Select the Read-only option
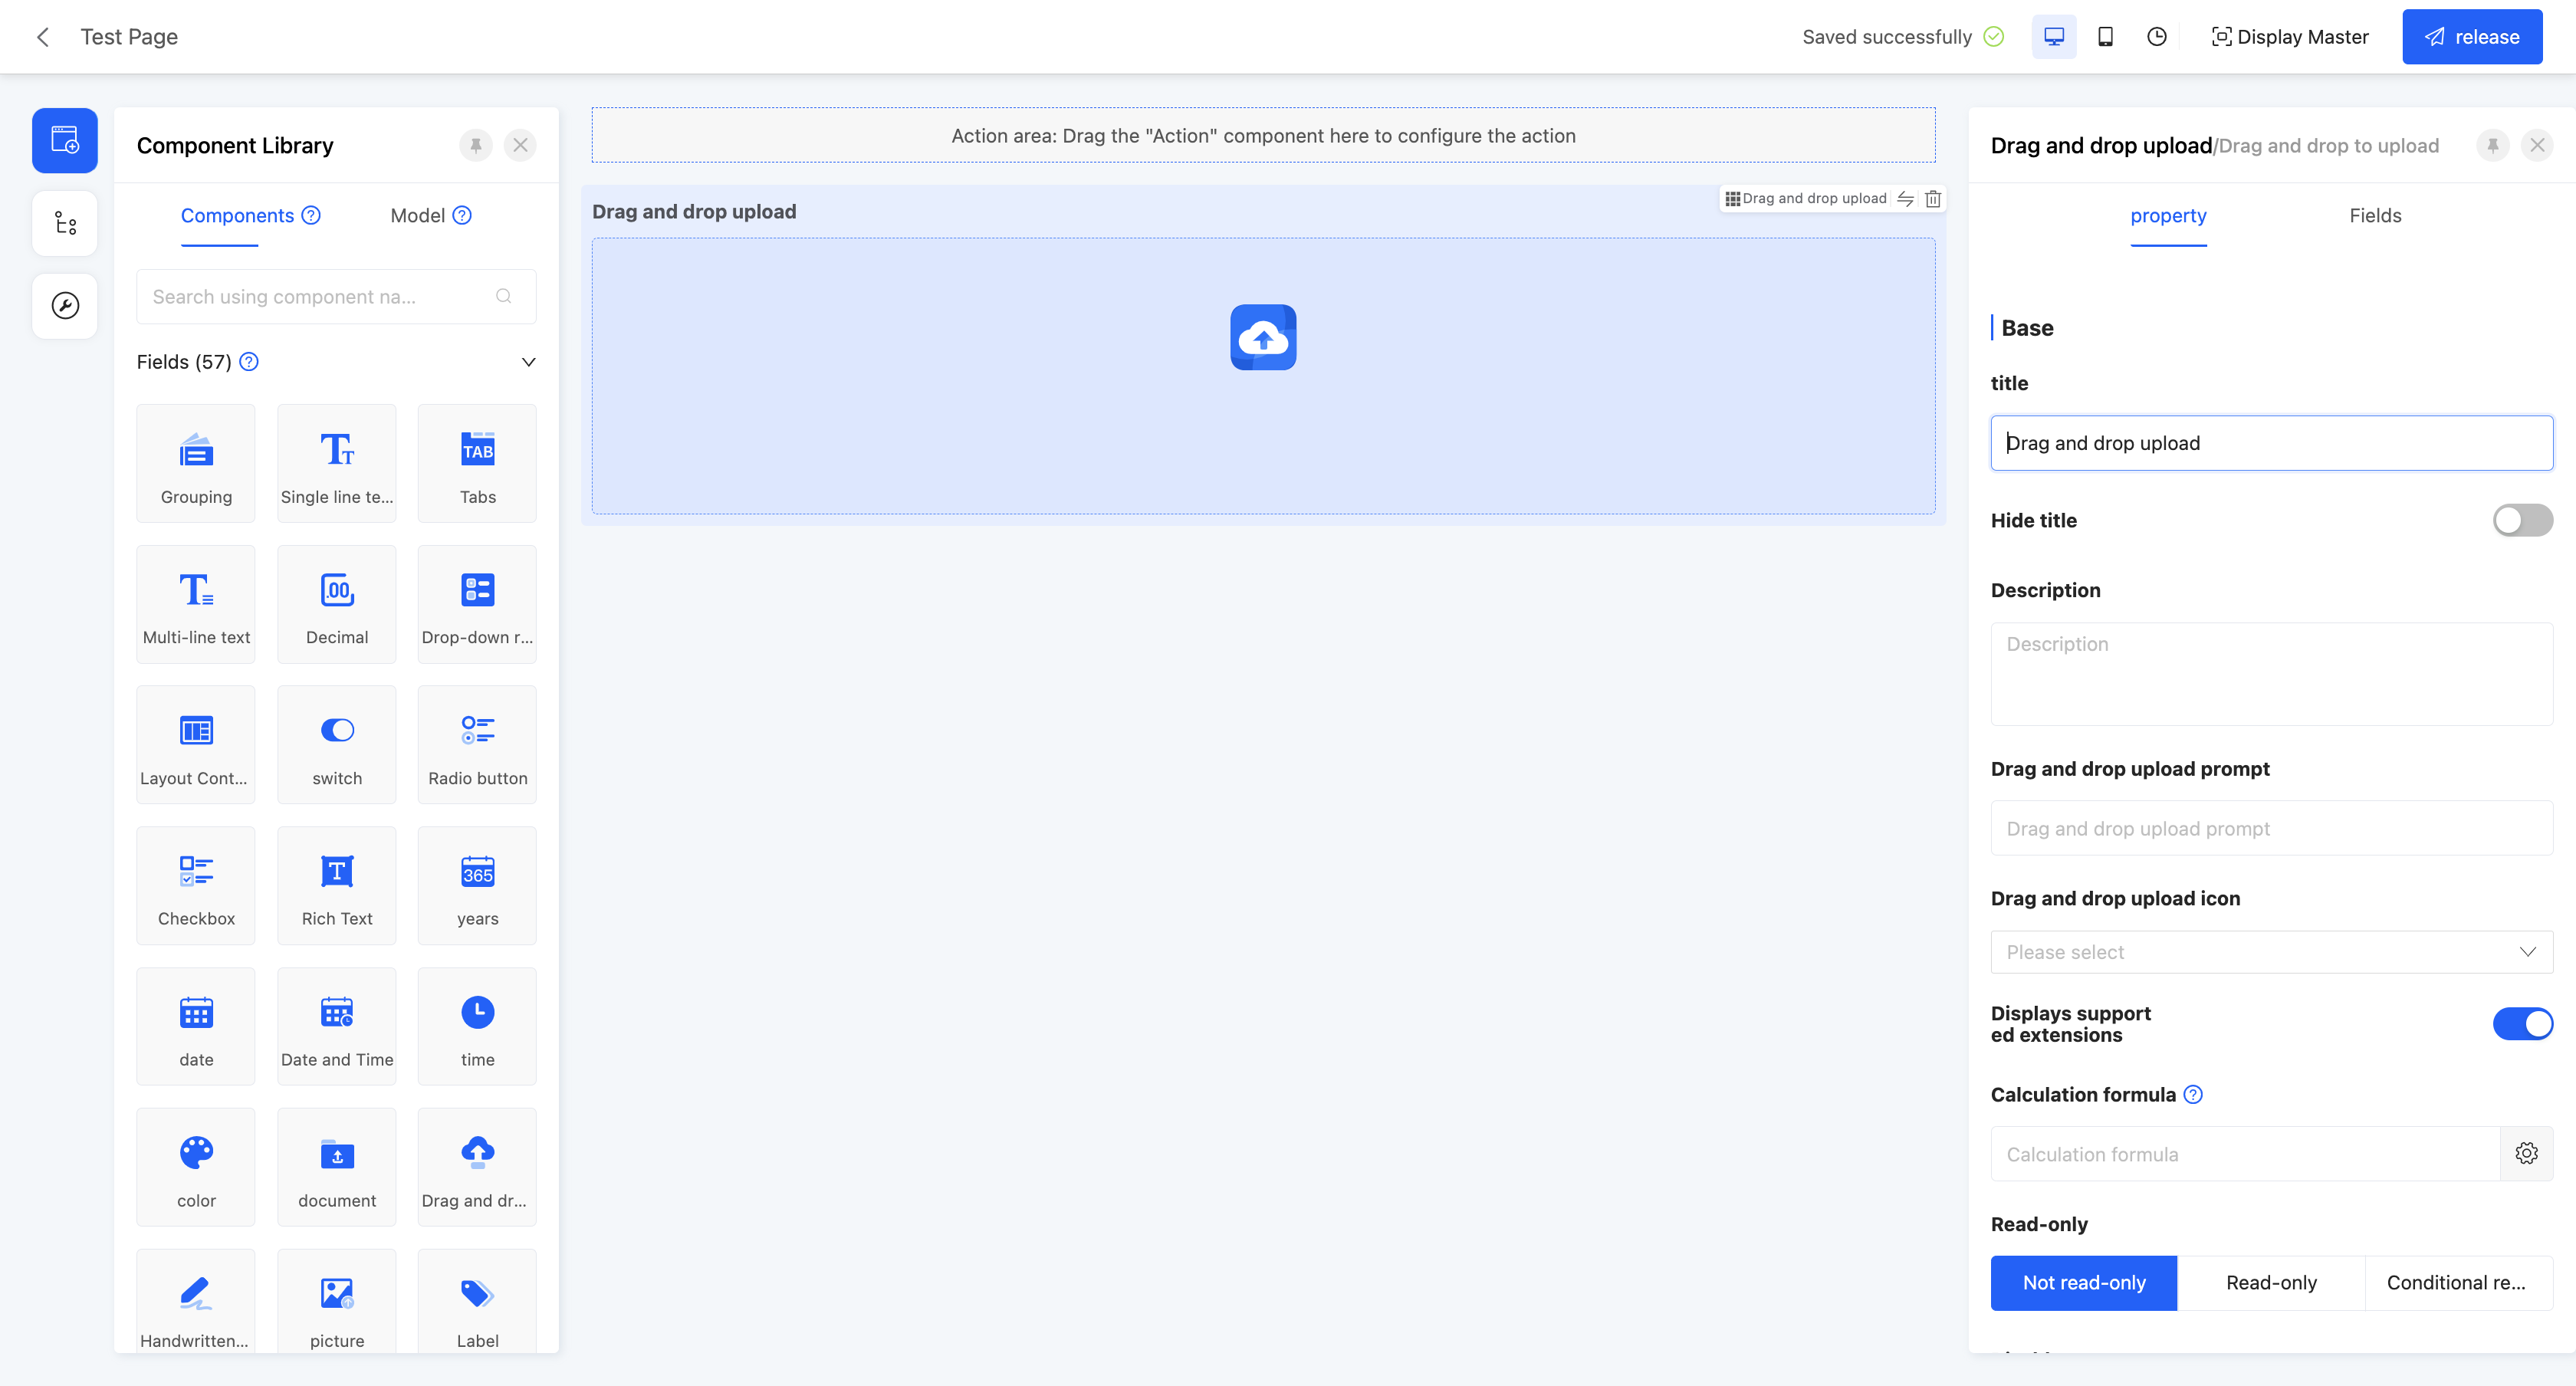Viewport: 2576px width, 1386px height. pos(2270,1283)
